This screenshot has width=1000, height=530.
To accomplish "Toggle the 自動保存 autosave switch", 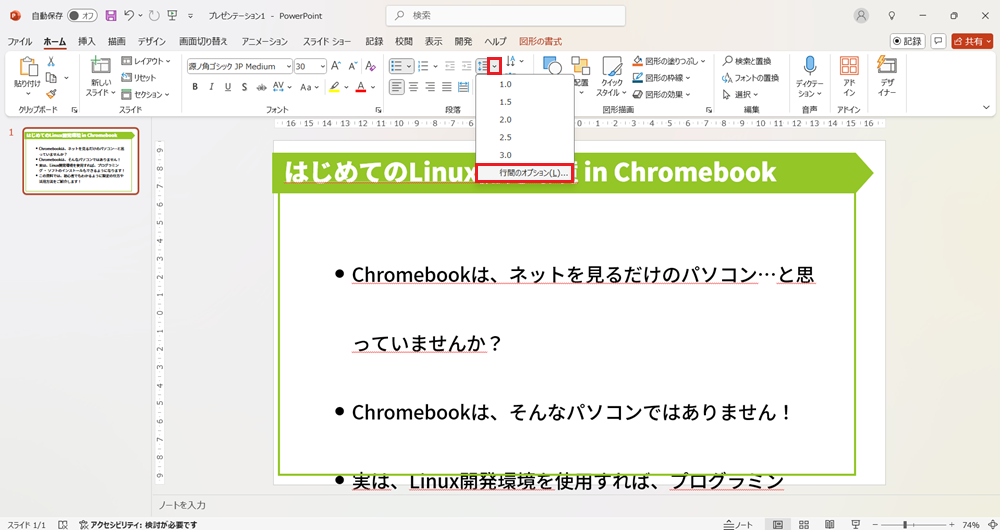I will (82, 15).
